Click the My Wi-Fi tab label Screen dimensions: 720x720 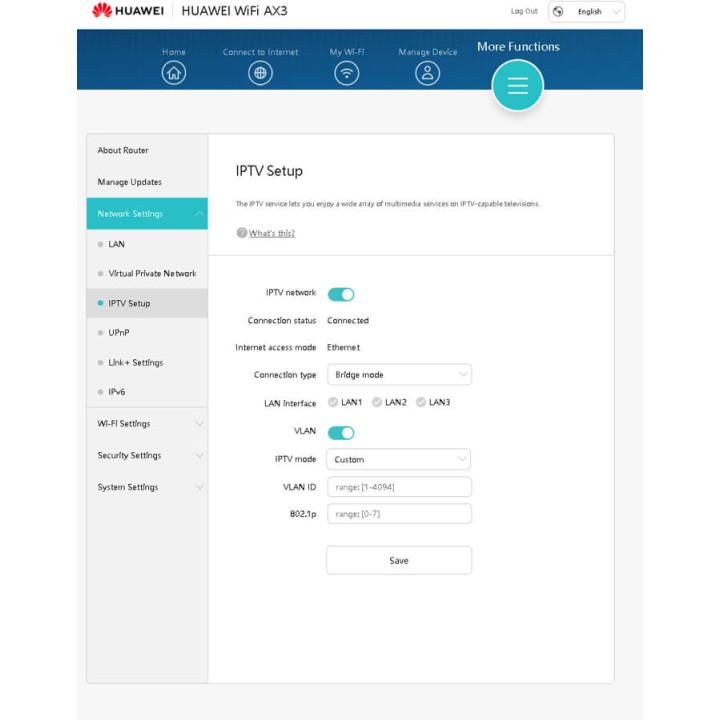click(347, 52)
